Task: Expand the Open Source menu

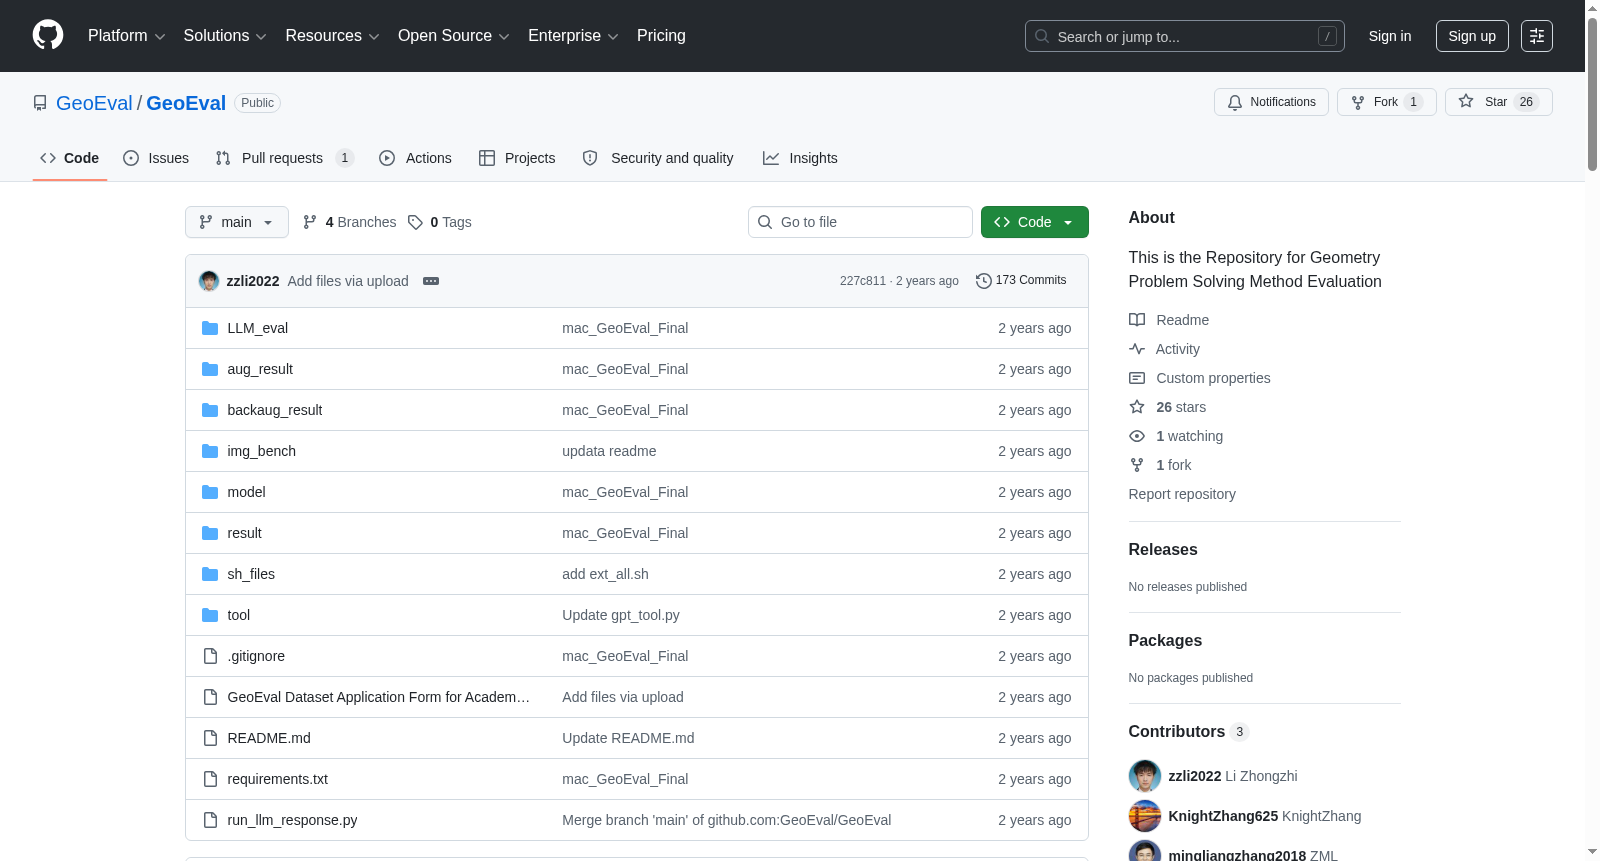Action: pos(454,36)
